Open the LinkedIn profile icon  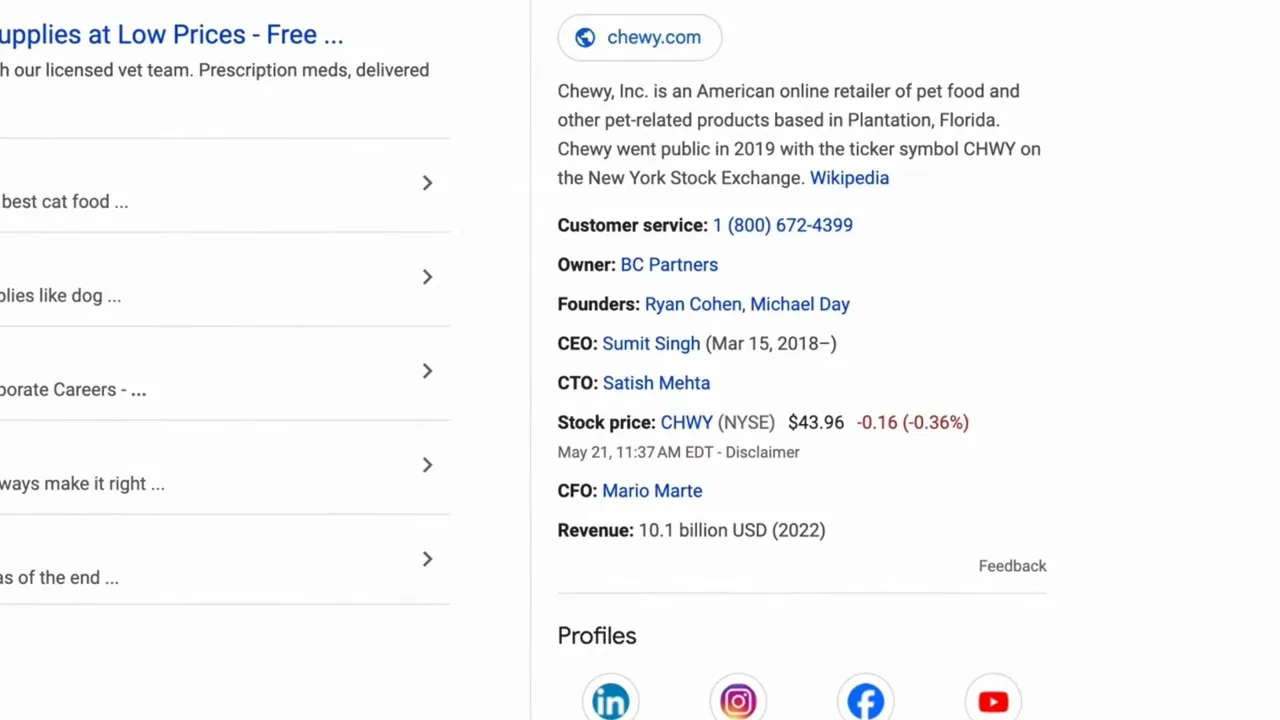tap(610, 701)
